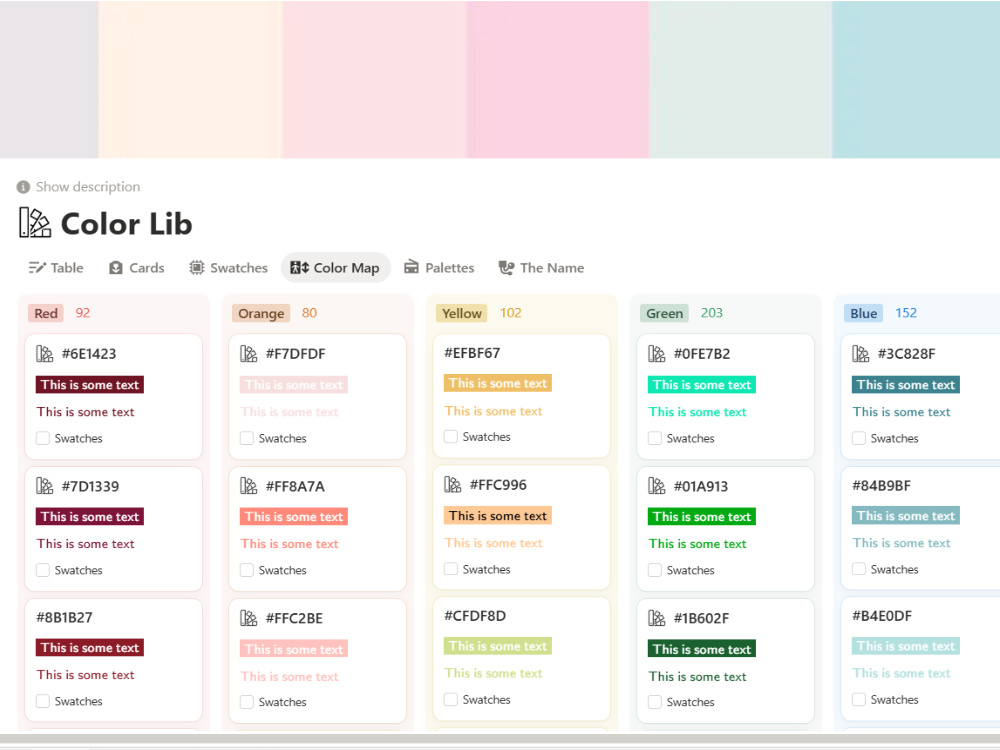
Task: Click the Yellow group label
Action: coord(462,313)
